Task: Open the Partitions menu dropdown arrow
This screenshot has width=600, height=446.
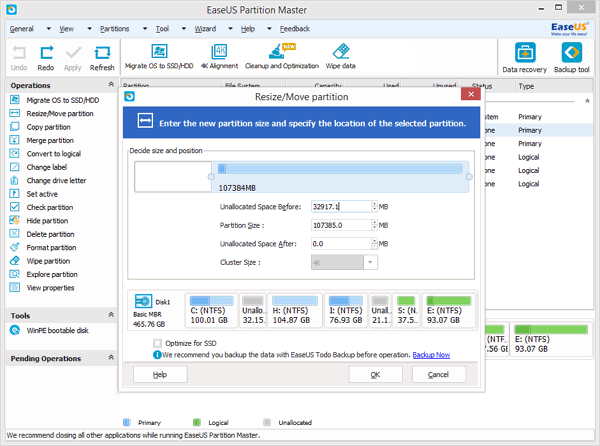Action: 145,29
